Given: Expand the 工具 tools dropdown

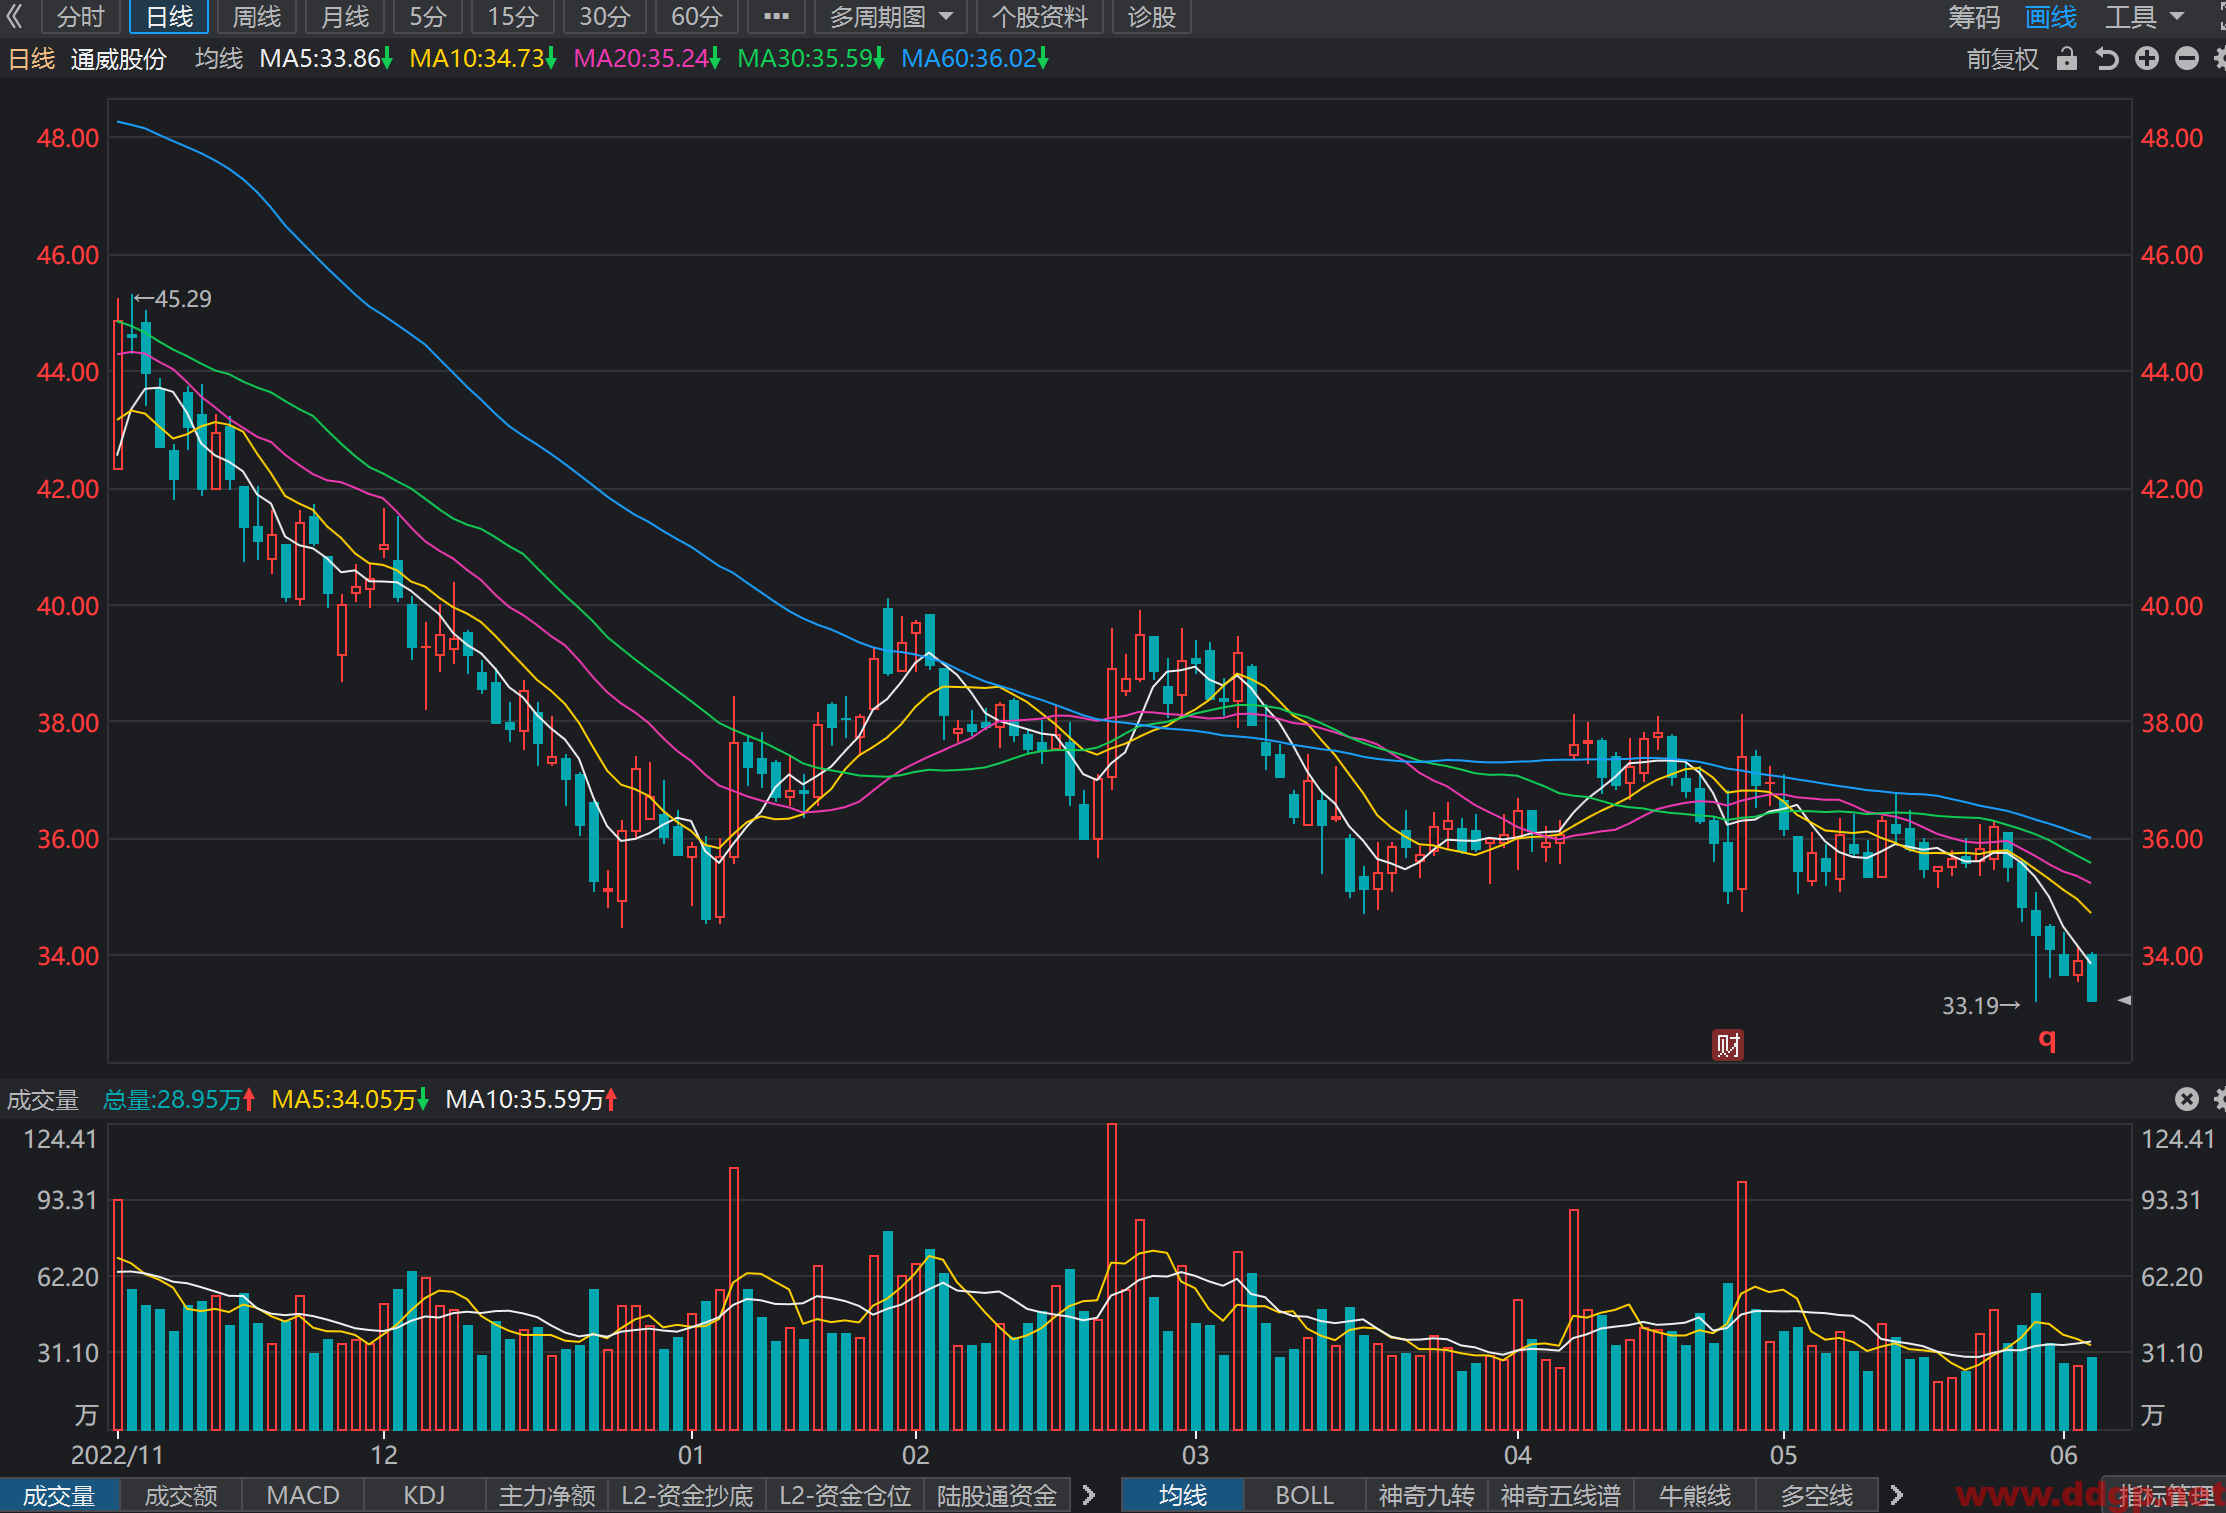Looking at the screenshot, I should [2145, 17].
